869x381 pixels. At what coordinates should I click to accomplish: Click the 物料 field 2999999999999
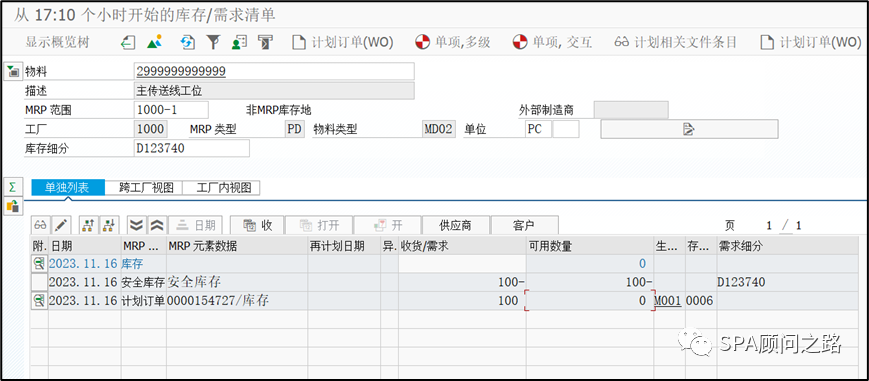[274, 72]
